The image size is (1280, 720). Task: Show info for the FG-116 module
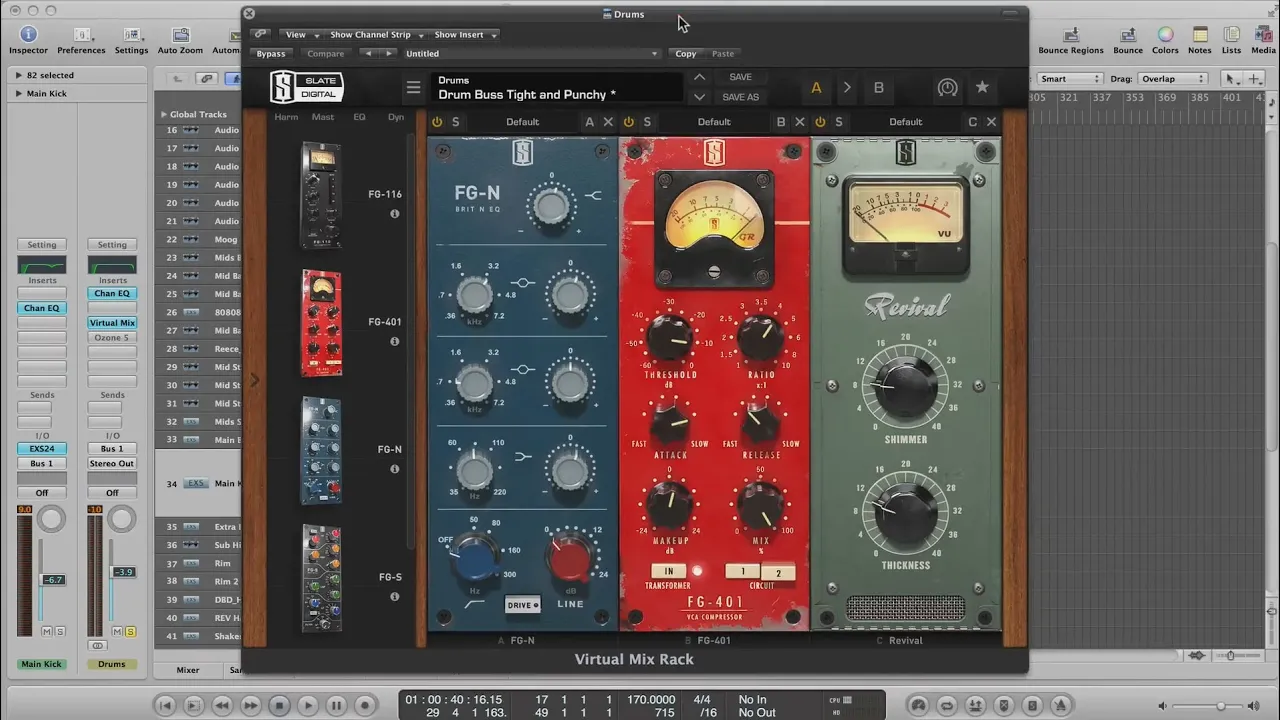[x=394, y=214]
